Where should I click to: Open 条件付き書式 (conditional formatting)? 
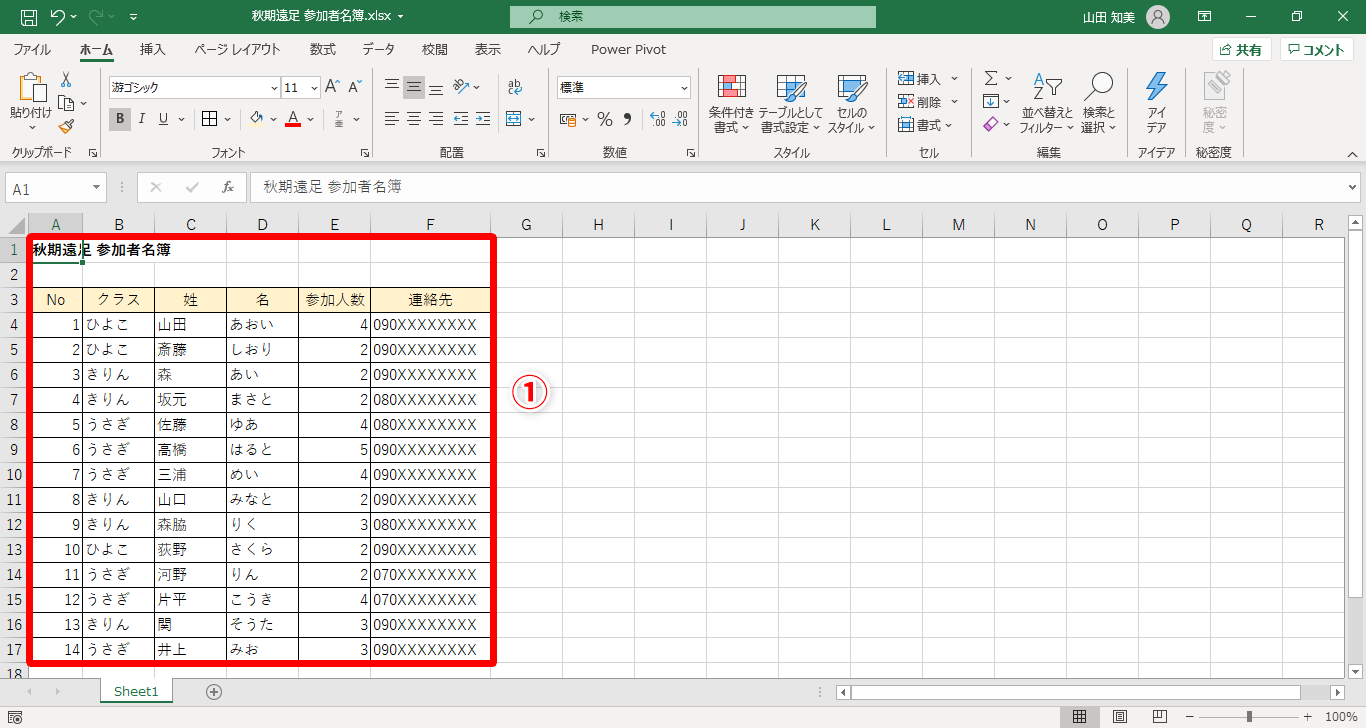731,104
